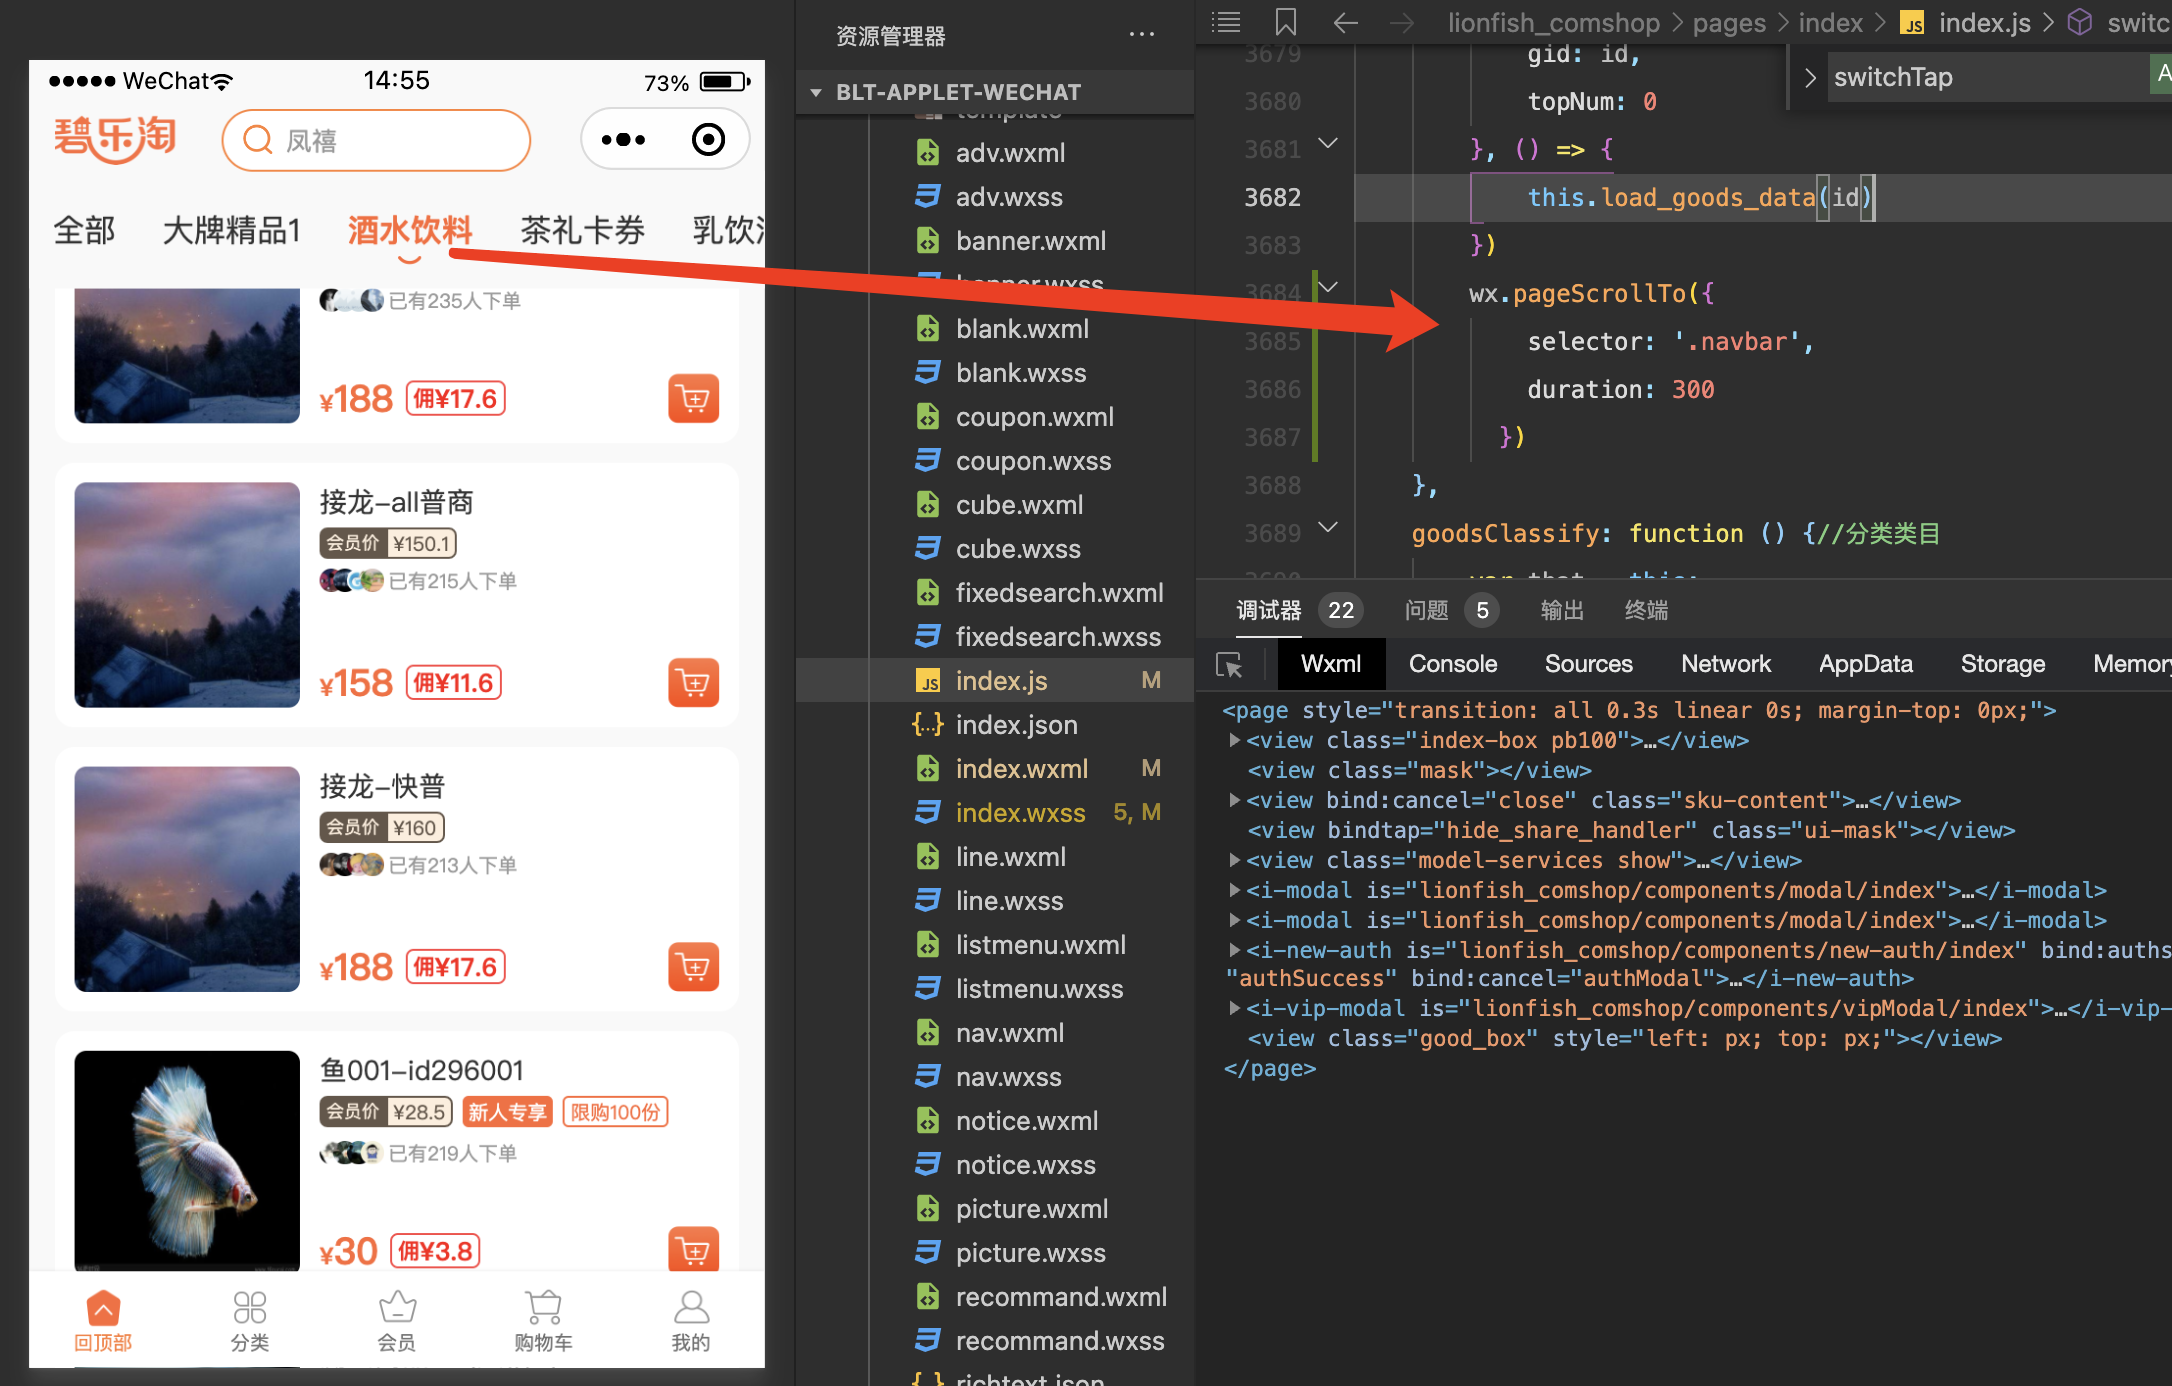Tap the capsule close target icon
The image size is (2172, 1386).
[708, 140]
